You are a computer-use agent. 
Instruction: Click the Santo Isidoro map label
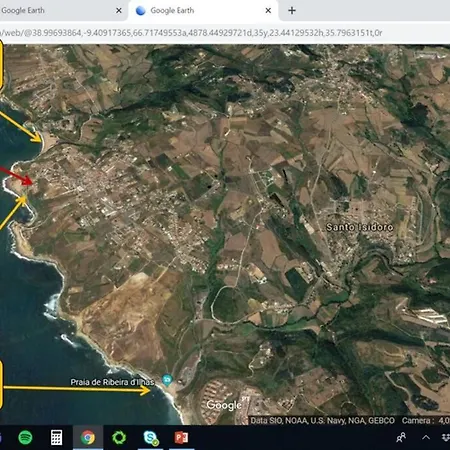pyautogui.click(x=359, y=227)
